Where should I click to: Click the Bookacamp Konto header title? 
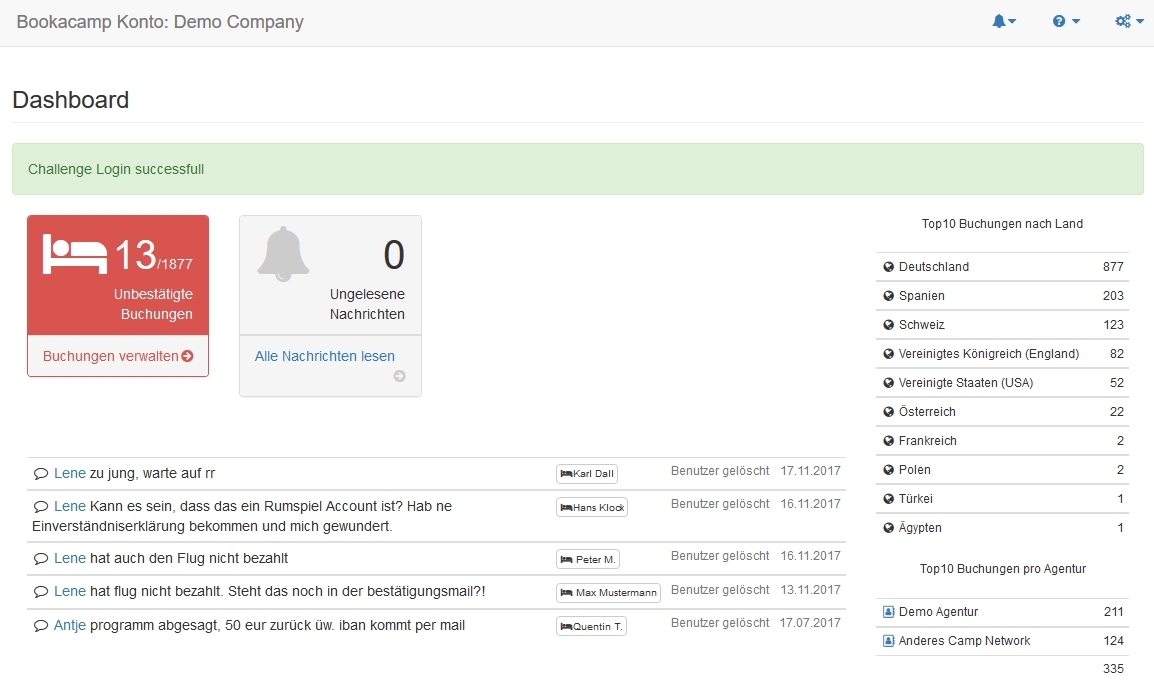click(x=160, y=22)
